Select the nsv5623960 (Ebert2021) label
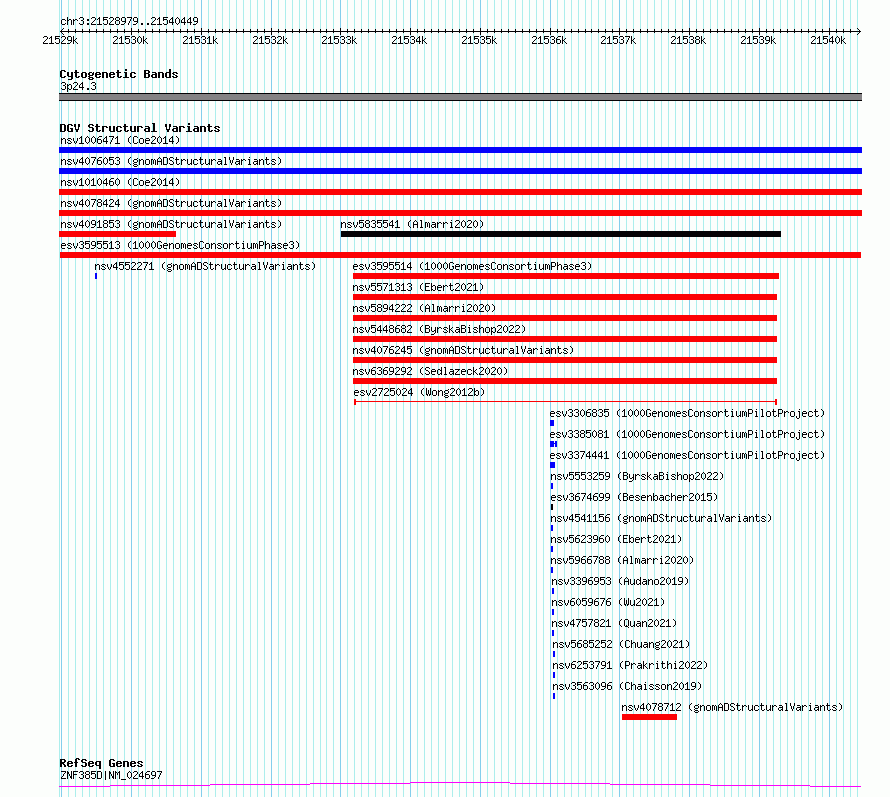 click(x=616, y=539)
